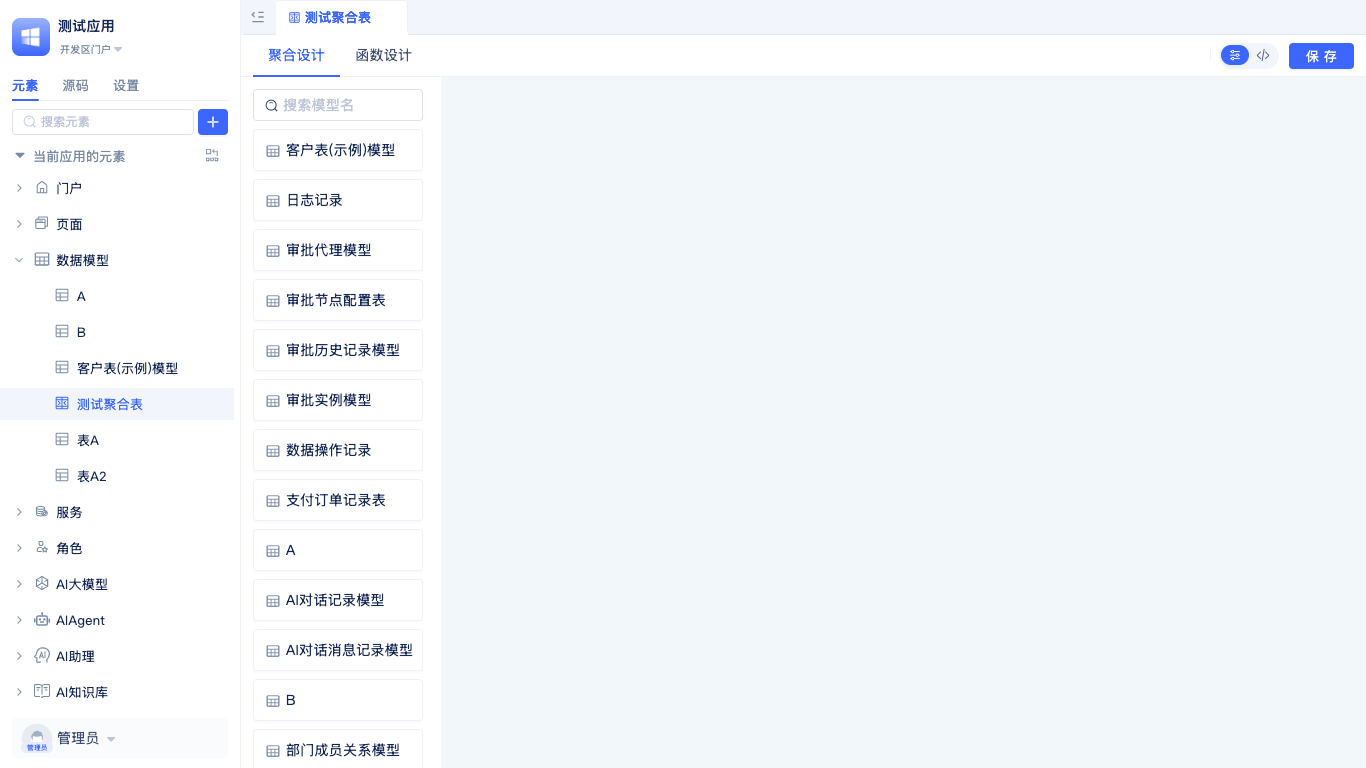This screenshot has height=768, width=1366.
Task: Click the 角色 person icon
Action: coord(42,547)
